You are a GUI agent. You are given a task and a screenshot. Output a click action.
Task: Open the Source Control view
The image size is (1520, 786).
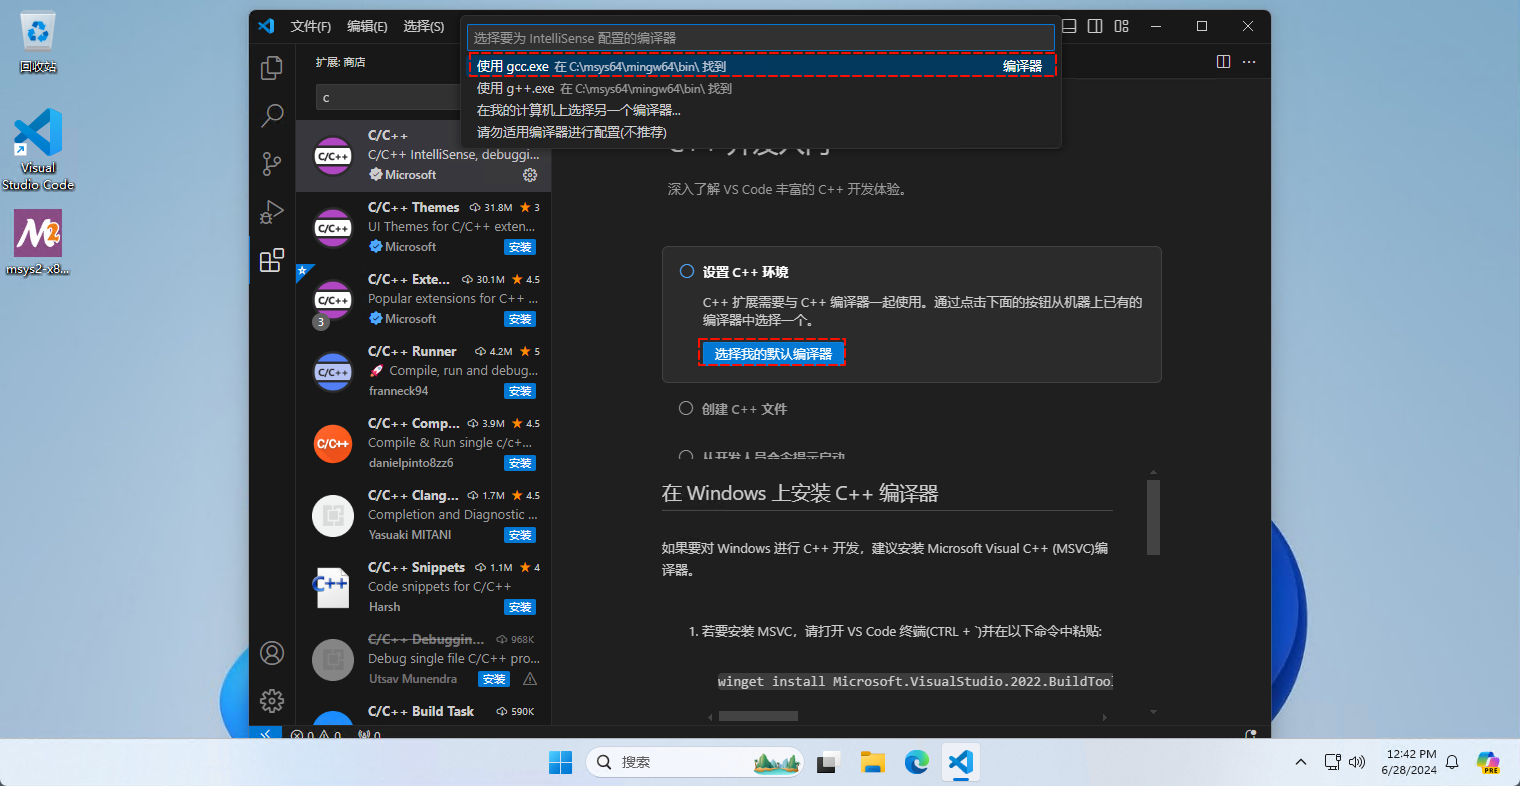pyautogui.click(x=271, y=164)
